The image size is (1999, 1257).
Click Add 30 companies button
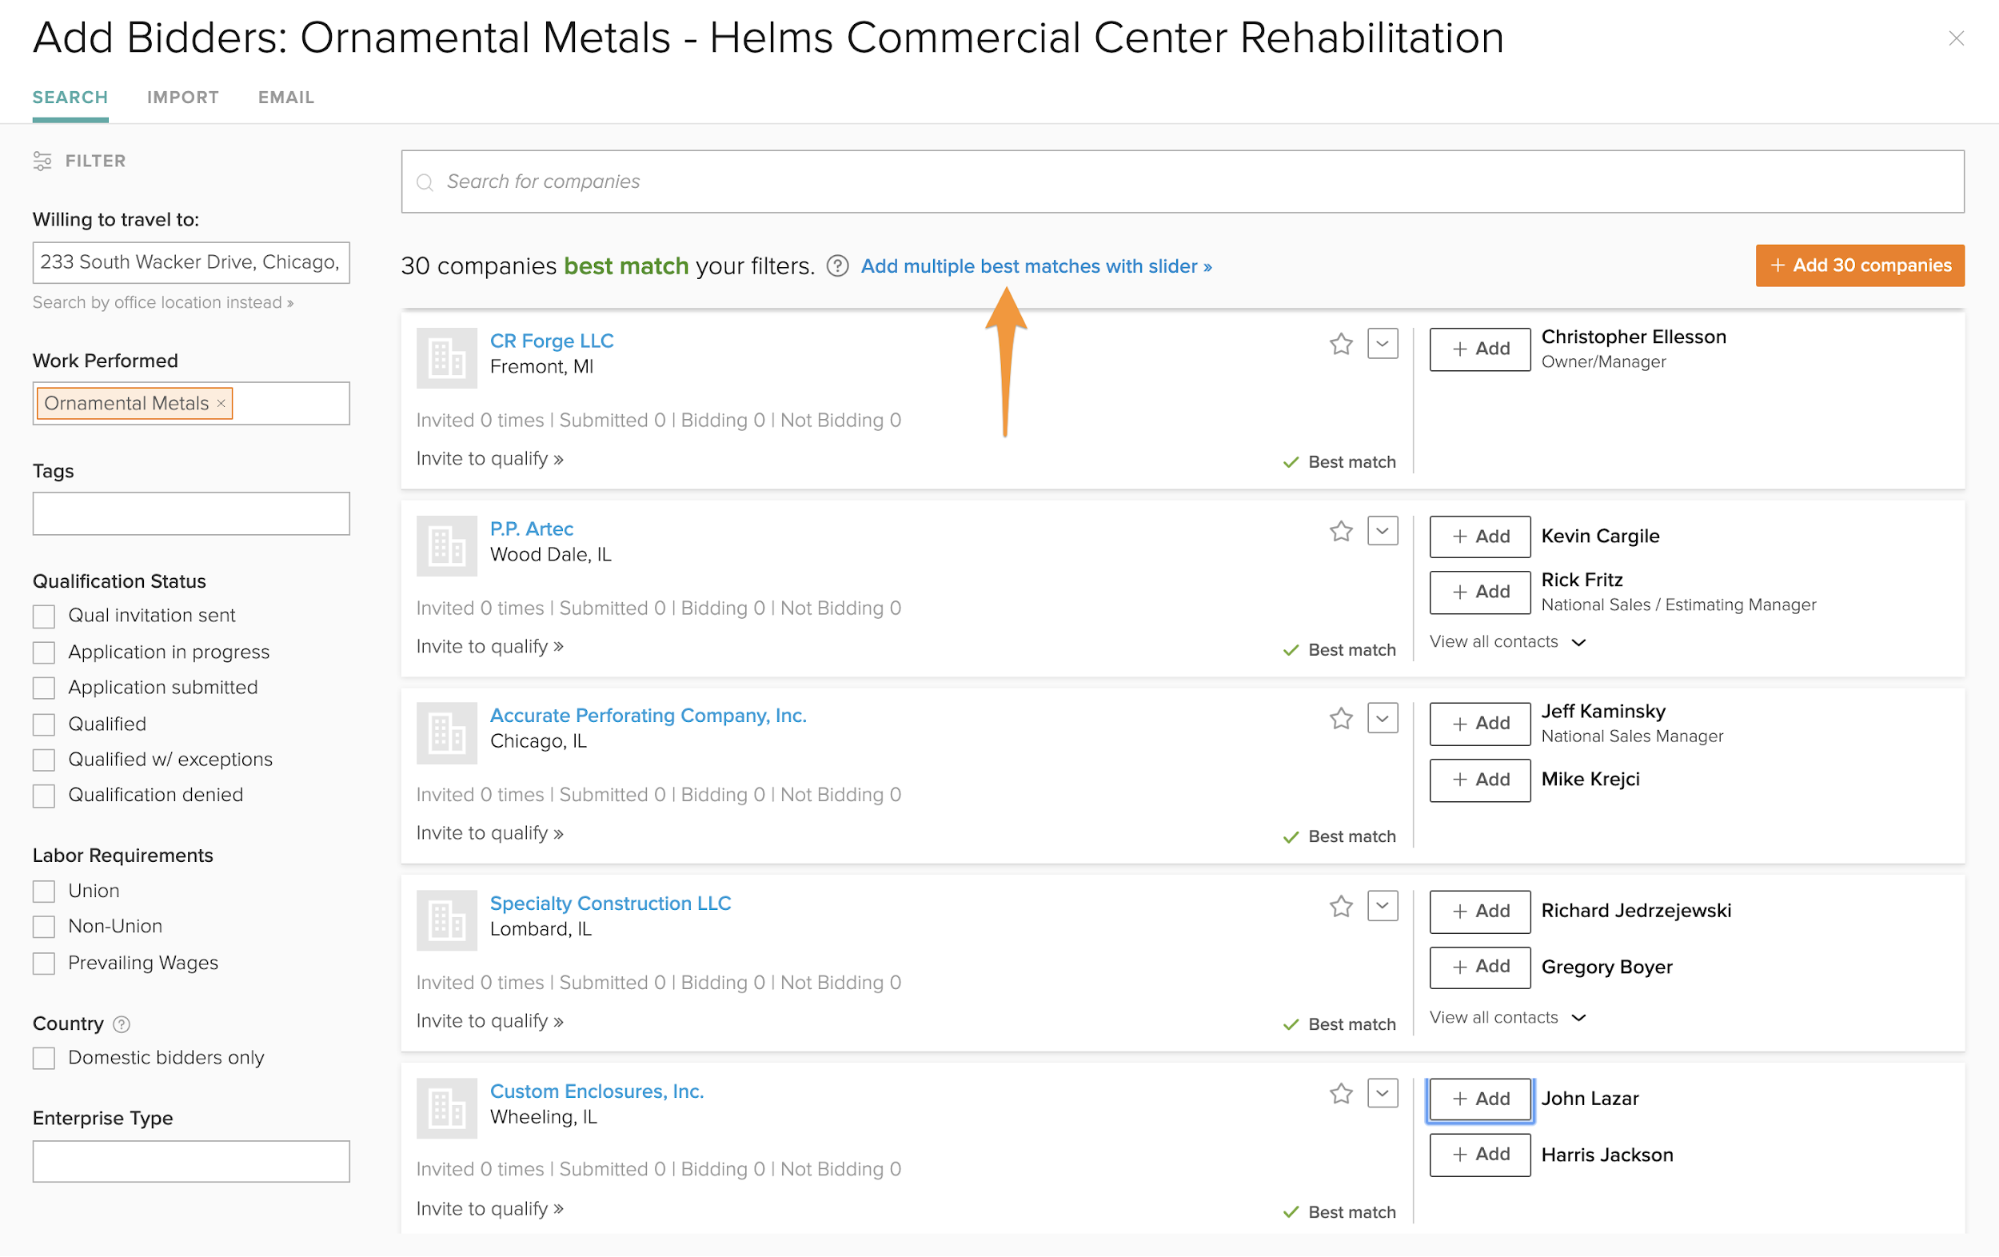click(1860, 265)
